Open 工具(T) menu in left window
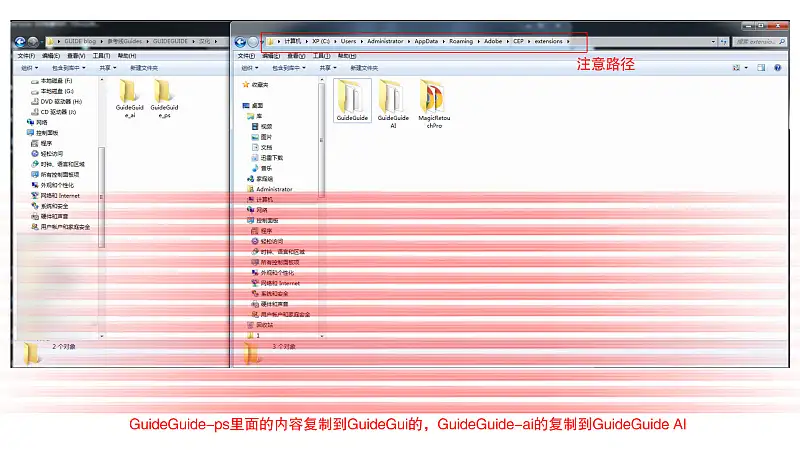Viewport: 800px width, 450px height. tap(101, 56)
